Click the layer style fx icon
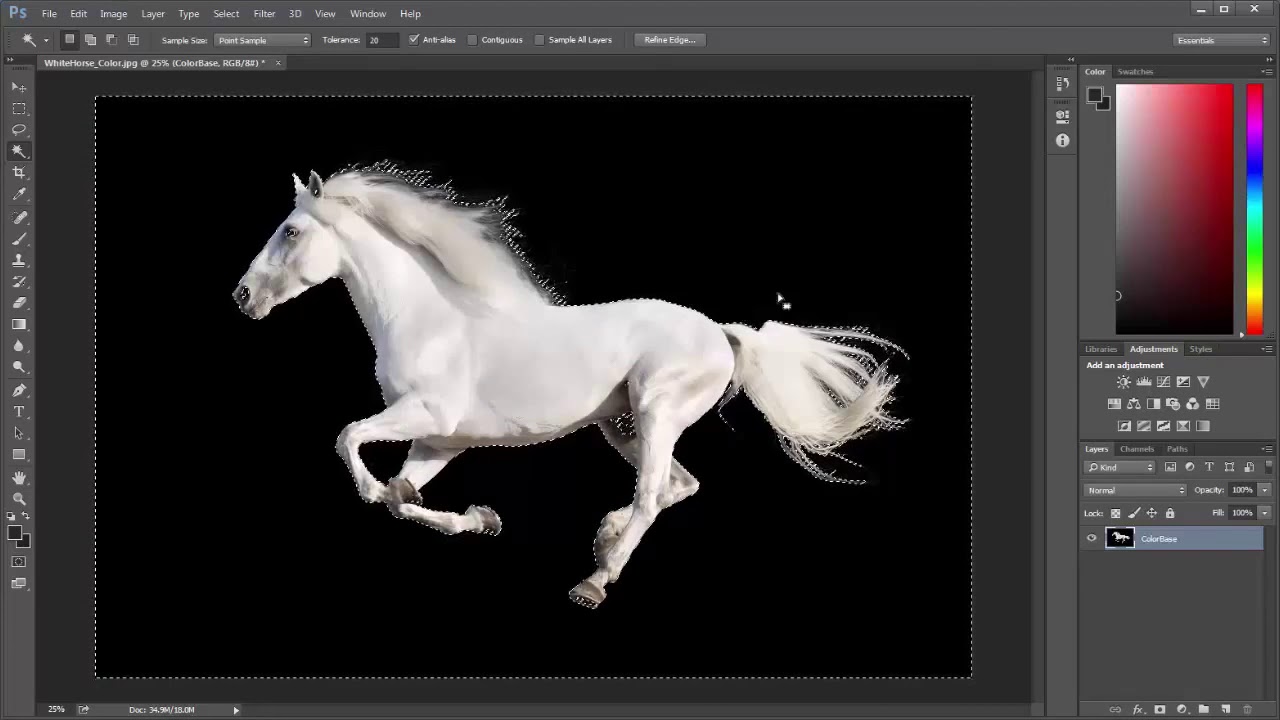This screenshot has width=1280, height=720. (1137, 710)
